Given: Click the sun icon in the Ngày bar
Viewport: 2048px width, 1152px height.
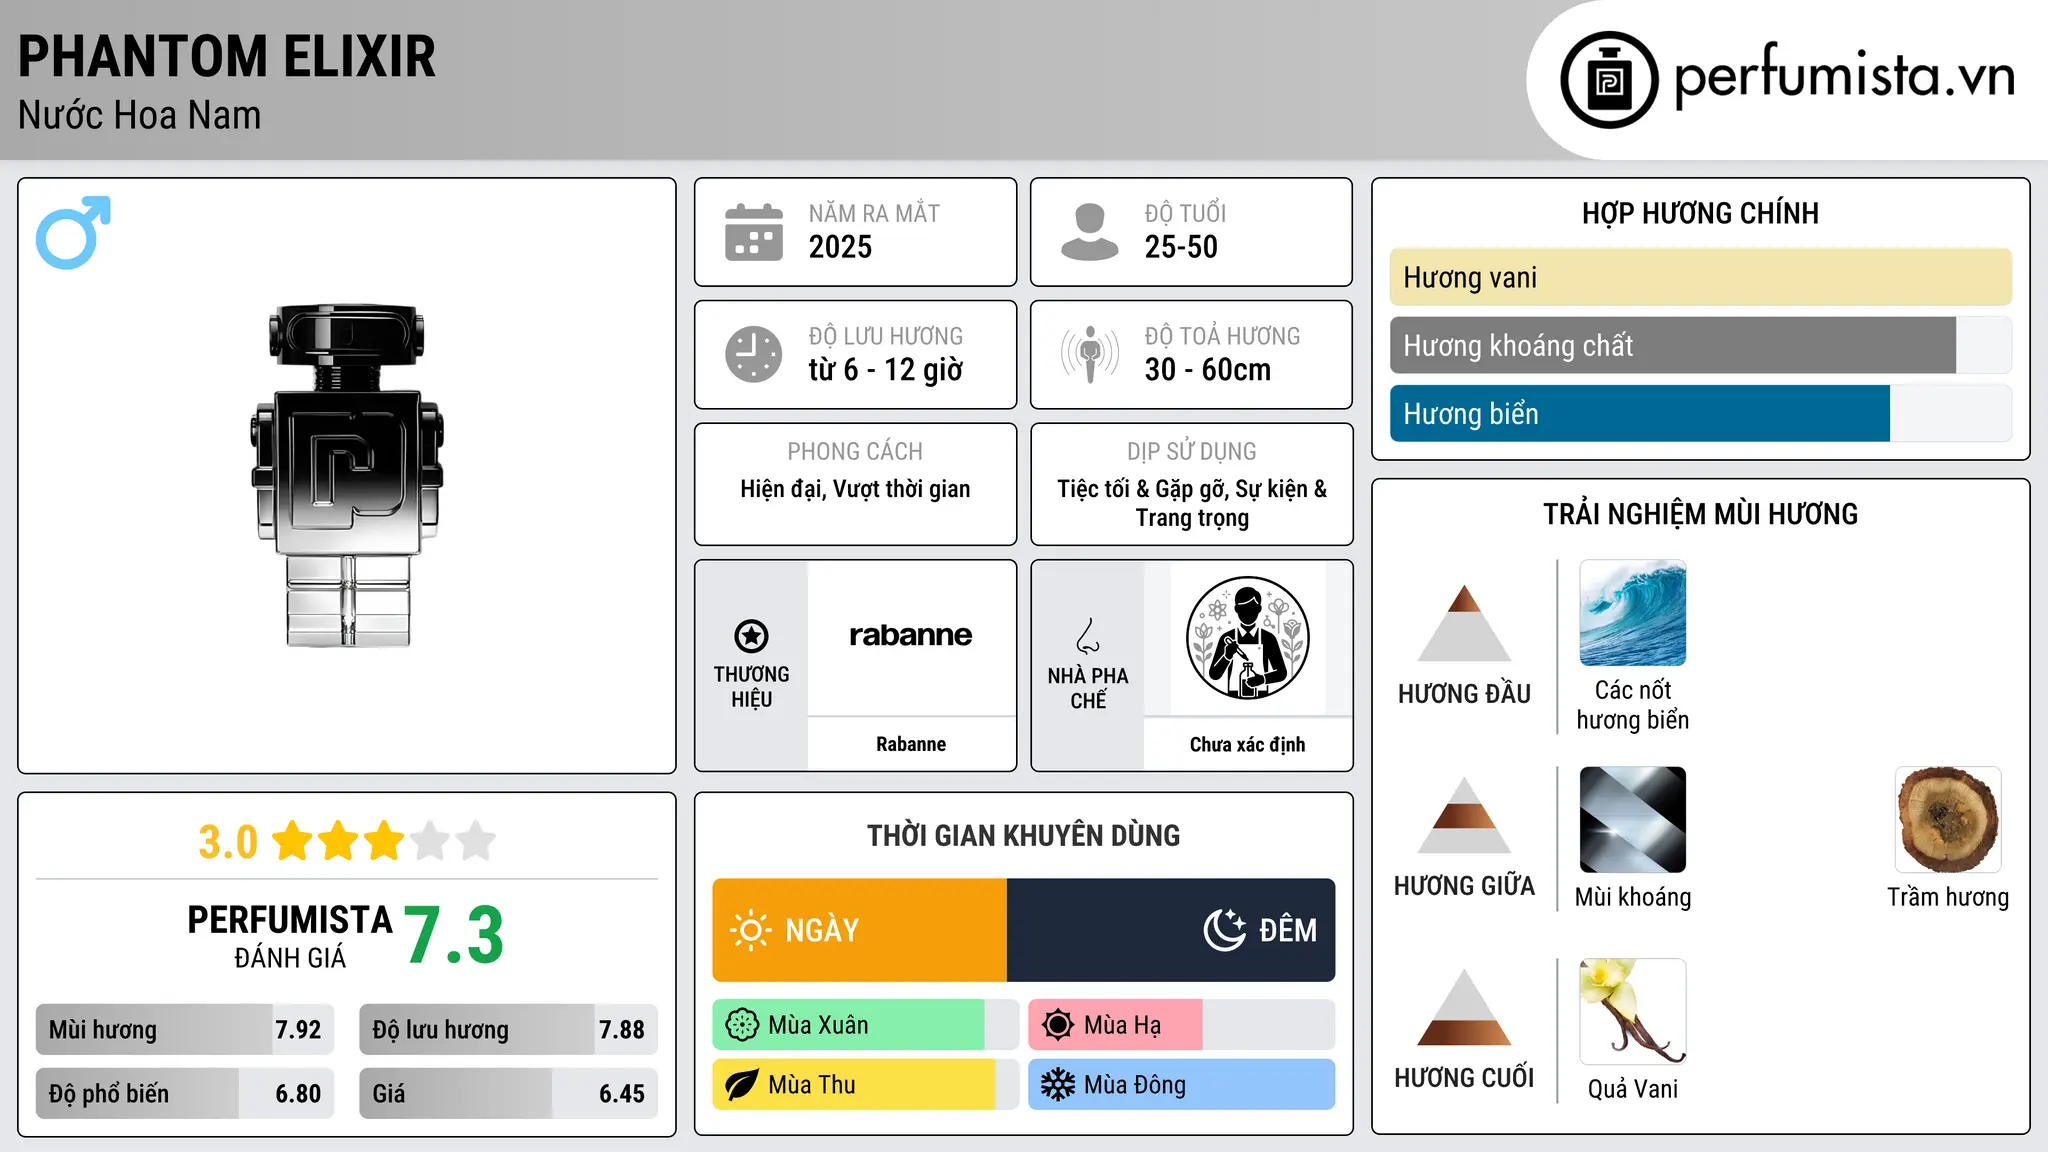Looking at the screenshot, I should pyautogui.click(x=751, y=930).
